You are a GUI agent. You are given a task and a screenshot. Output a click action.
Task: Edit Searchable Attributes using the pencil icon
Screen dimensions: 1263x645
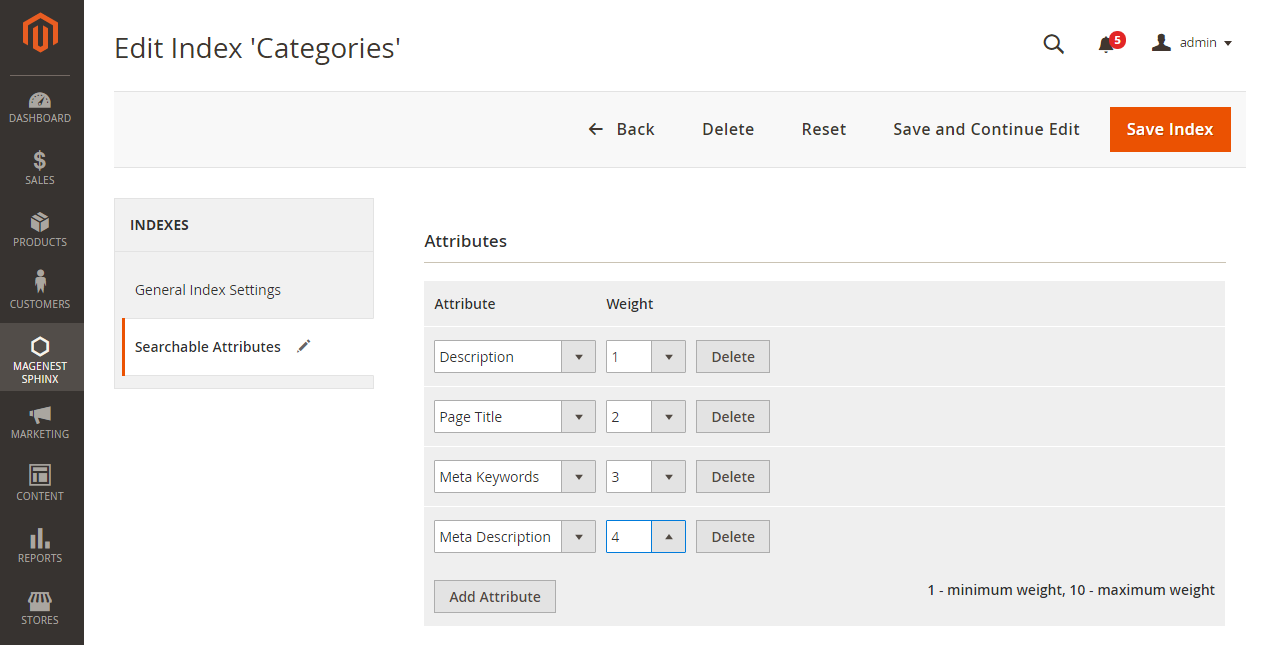303,345
